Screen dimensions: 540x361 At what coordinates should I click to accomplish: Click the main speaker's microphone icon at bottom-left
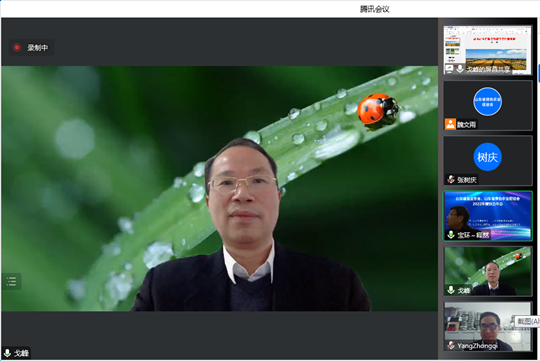(7, 353)
